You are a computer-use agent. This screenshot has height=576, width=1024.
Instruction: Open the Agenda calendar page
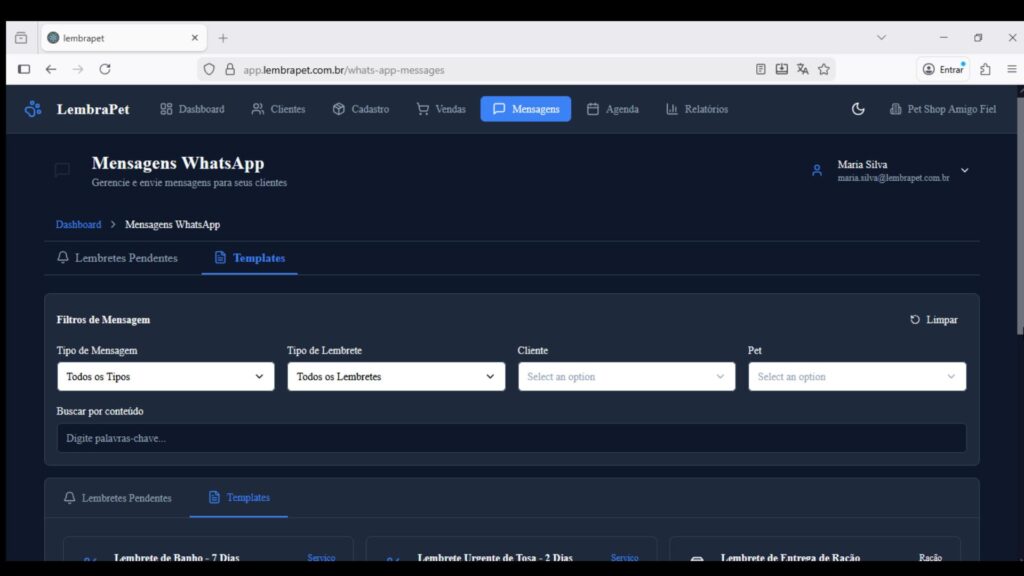coord(612,109)
